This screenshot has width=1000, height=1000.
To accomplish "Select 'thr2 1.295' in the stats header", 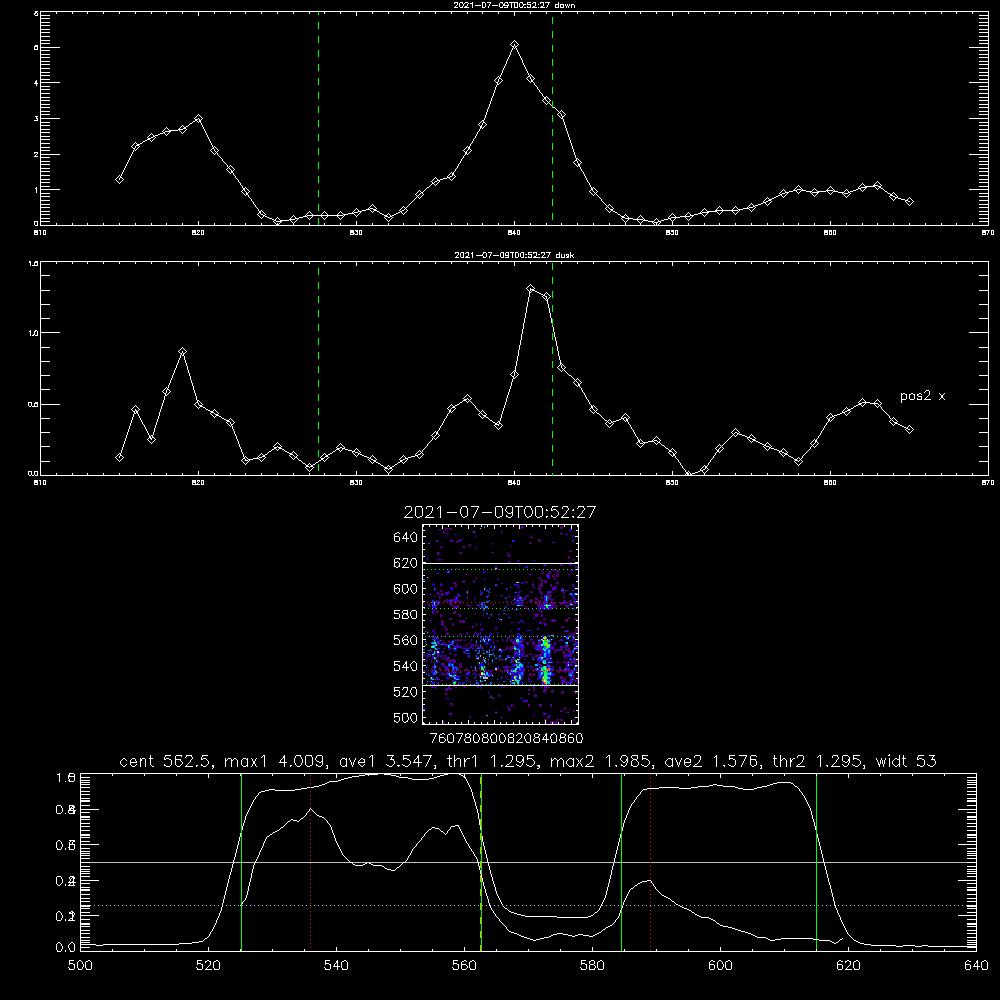I will [x=820, y=761].
